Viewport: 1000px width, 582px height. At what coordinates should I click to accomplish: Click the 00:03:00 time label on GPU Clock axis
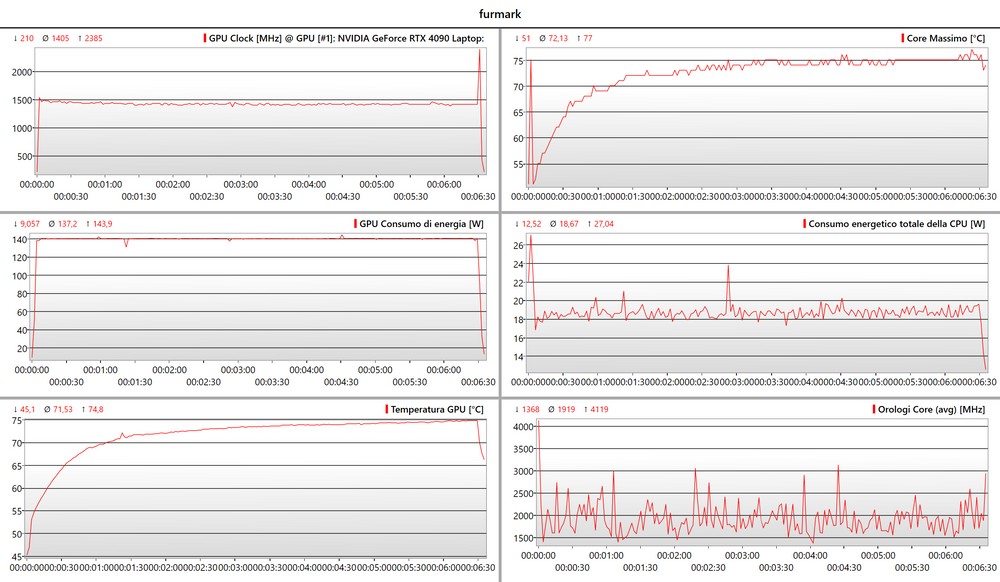click(x=240, y=184)
